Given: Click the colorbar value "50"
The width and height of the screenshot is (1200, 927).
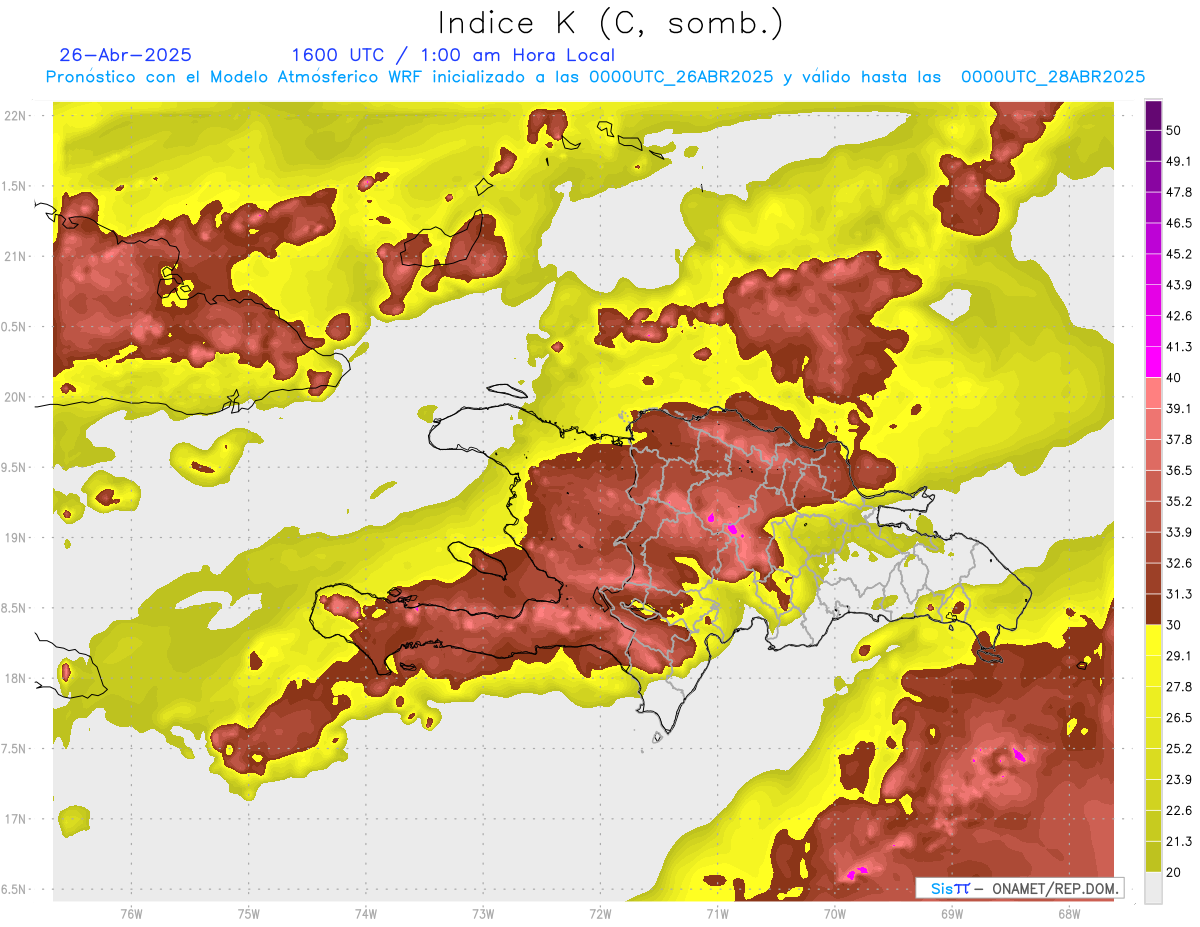Looking at the screenshot, I should (1174, 130).
